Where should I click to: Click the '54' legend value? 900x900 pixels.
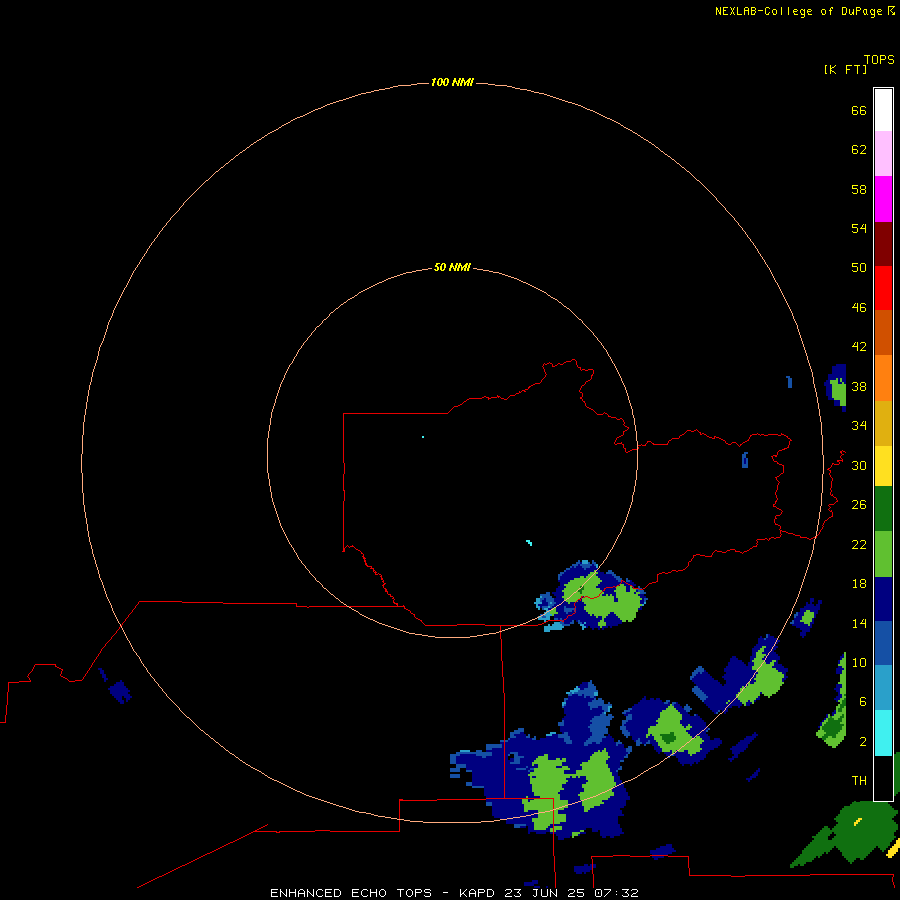[859, 228]
